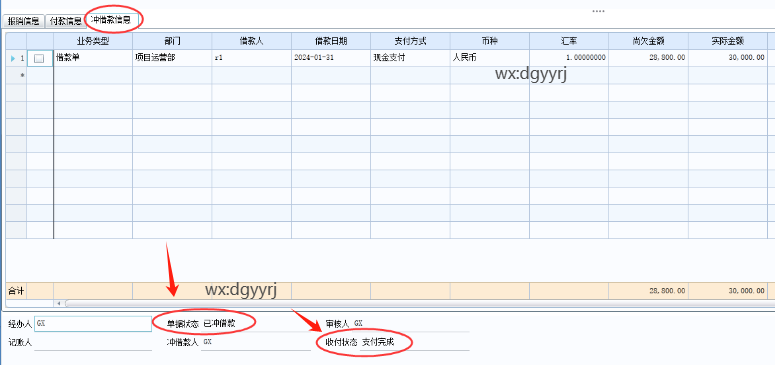Tick the checkbox in row 1

tap(39, 58)
